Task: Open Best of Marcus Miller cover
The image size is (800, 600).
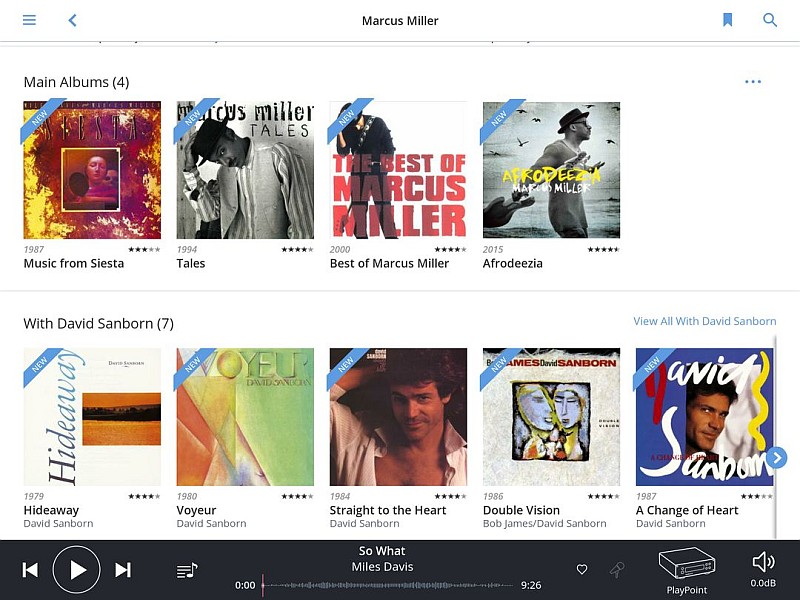Action: point(398,170)
